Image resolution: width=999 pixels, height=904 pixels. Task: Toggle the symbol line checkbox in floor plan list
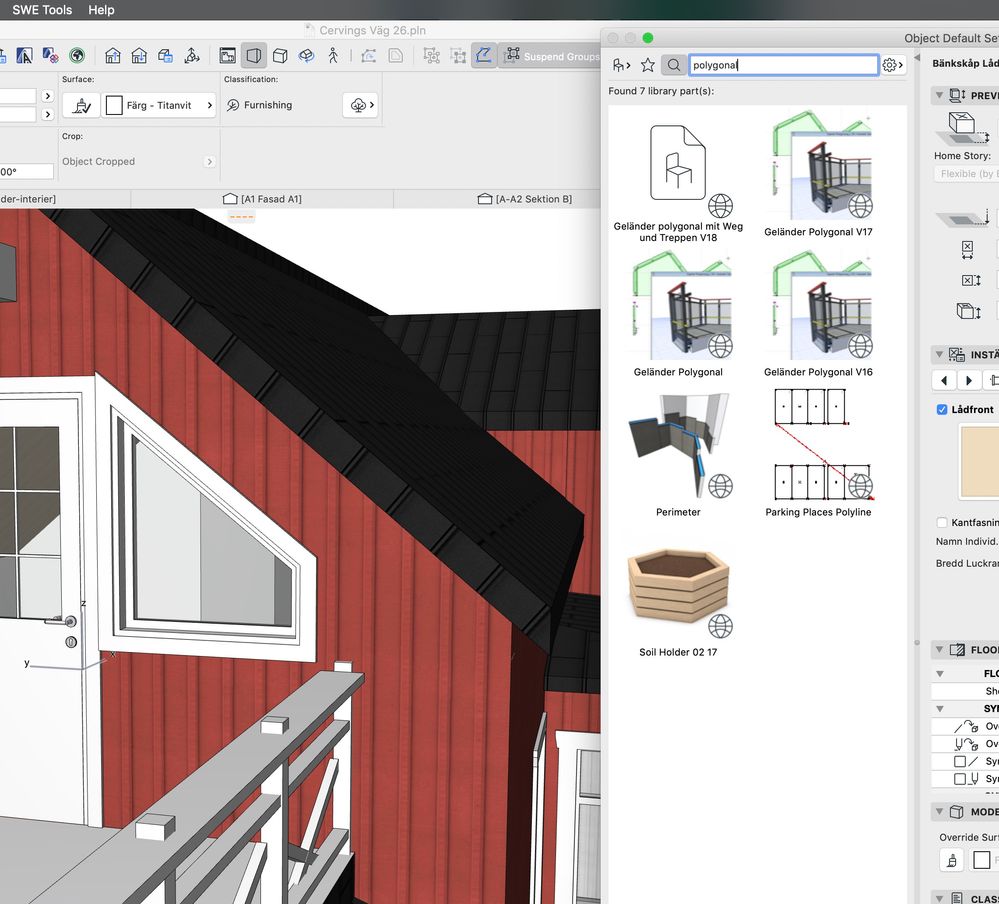point(960,762)
